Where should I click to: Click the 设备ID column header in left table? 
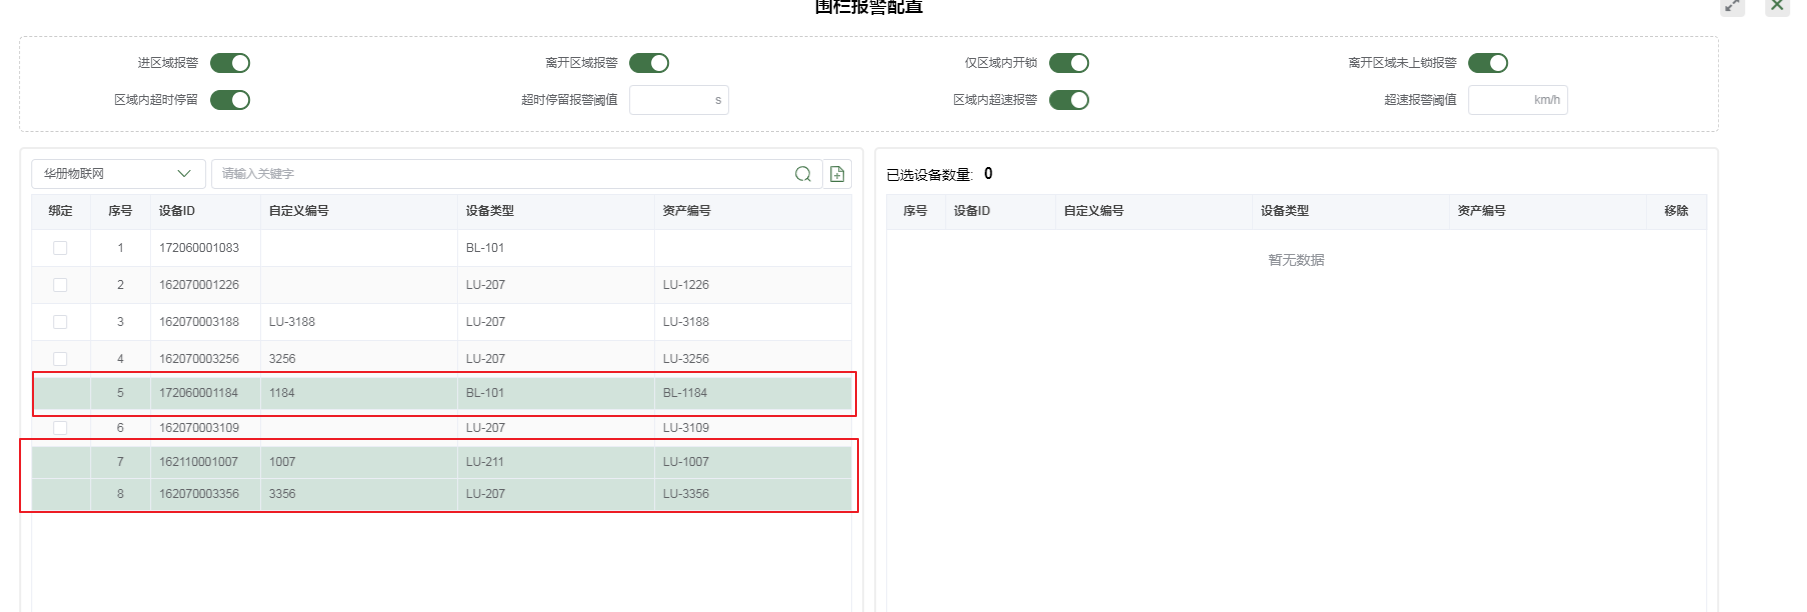(x=177, y=211)
